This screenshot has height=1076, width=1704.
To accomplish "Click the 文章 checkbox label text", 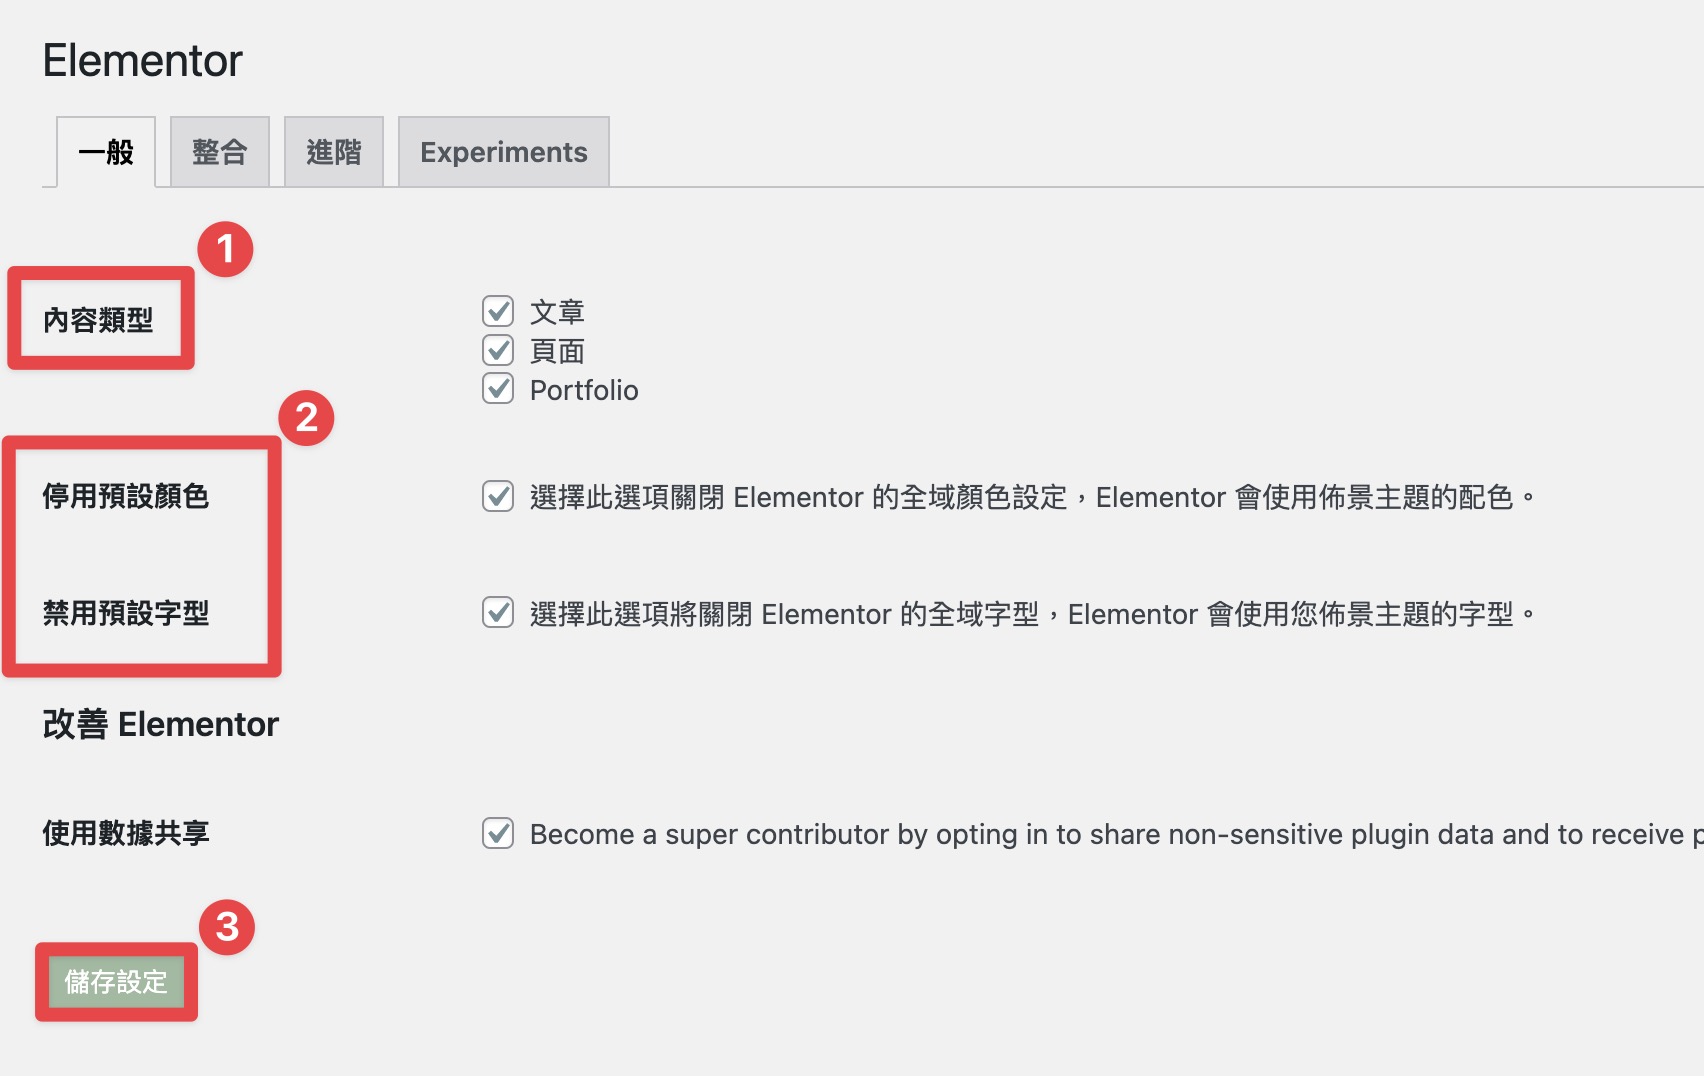I will pyautogui.click(x=557, y=312).
